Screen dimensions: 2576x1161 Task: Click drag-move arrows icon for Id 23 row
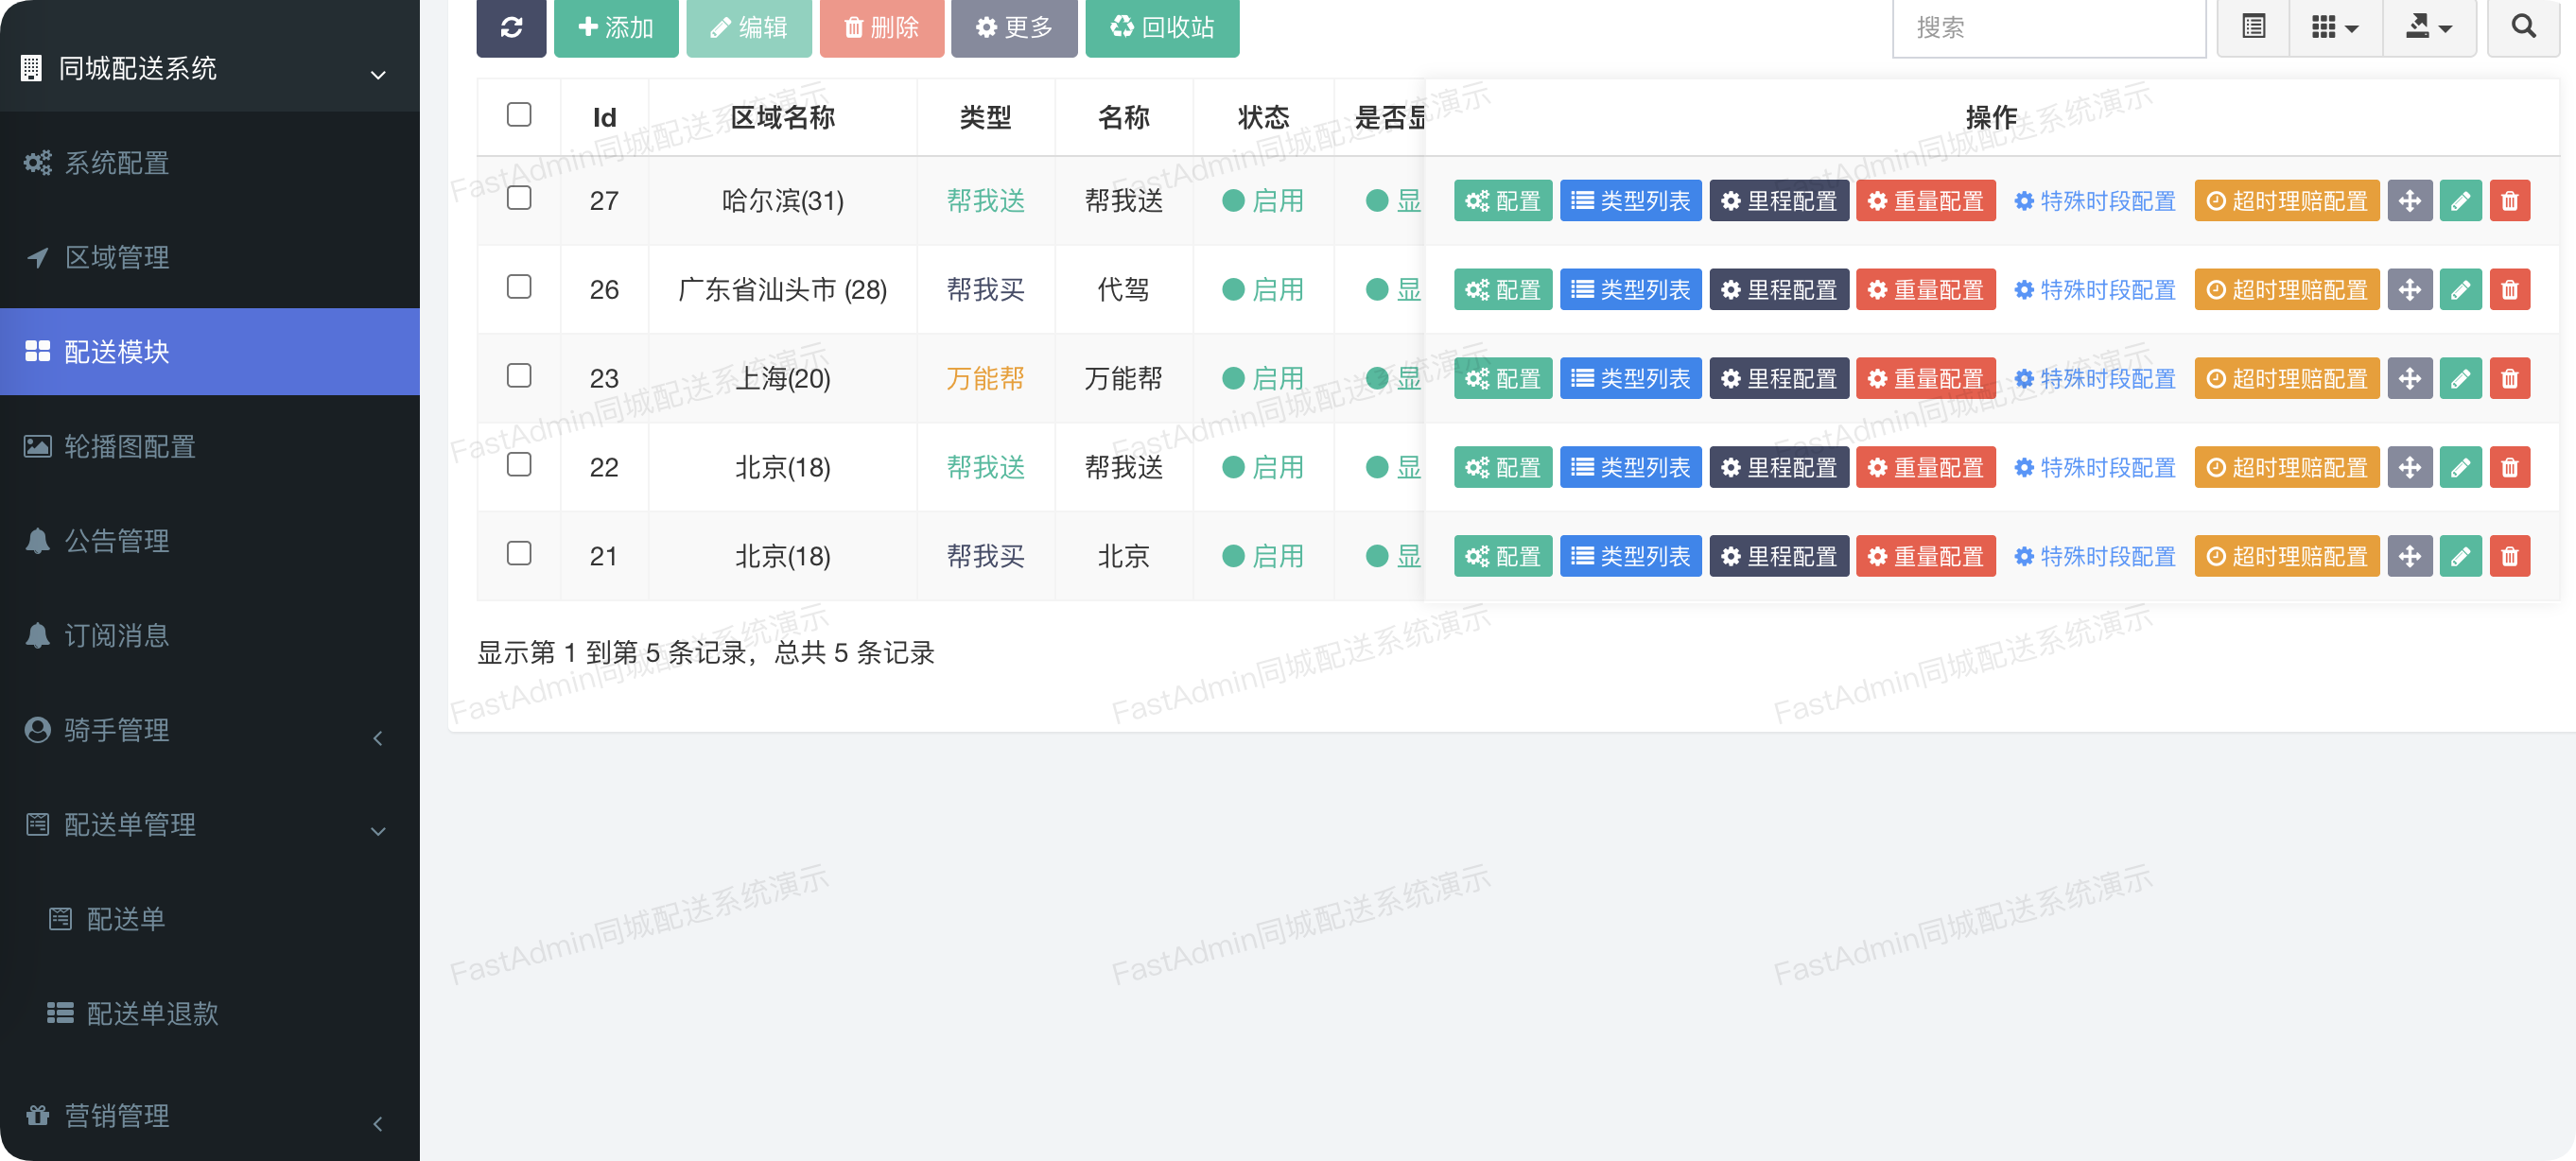[2409, 379]
